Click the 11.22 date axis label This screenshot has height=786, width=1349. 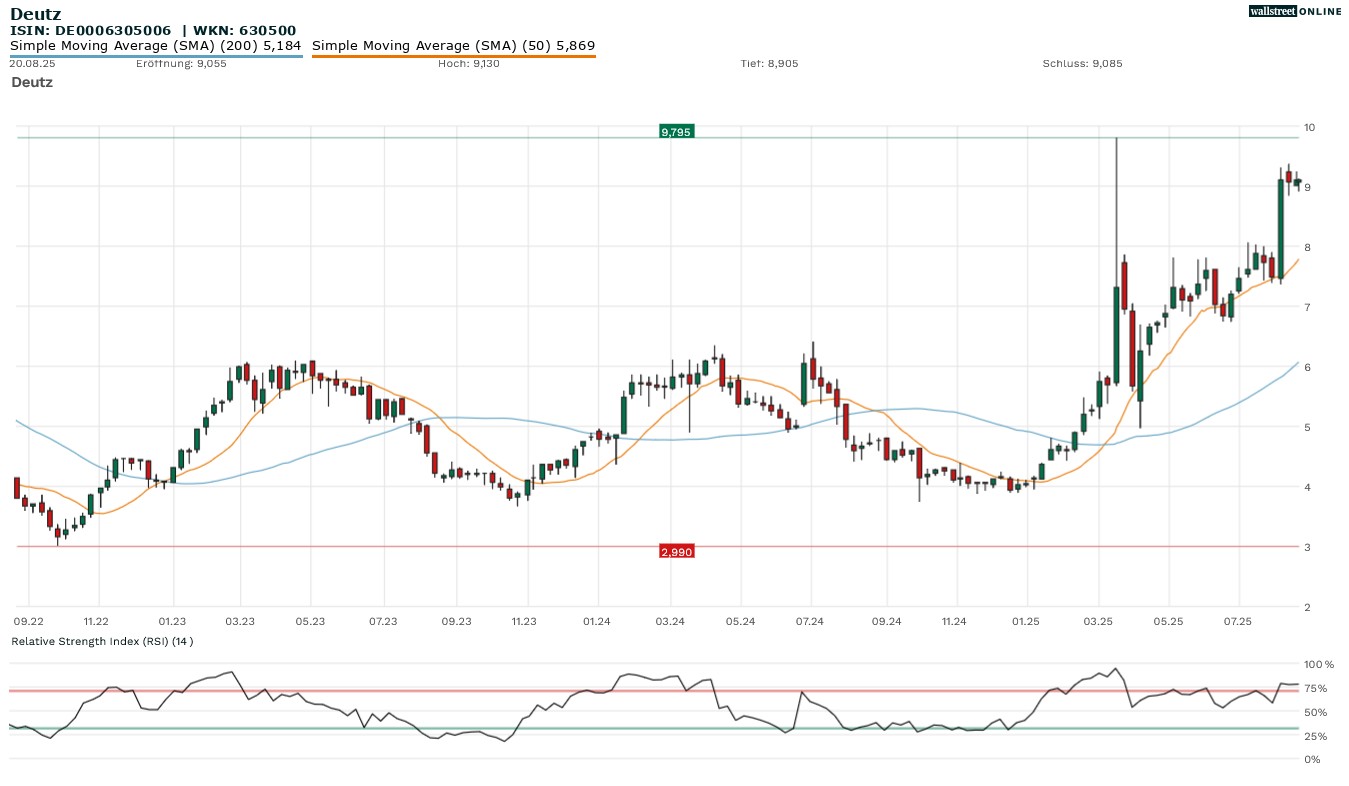(x=96, y=622)
